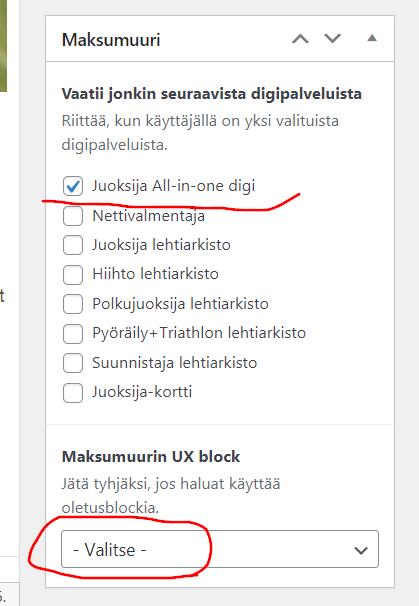Image resolution: width=419 pixels, height=606 pixels.
Task: Check the Suunnistaja lehtiarkisto box
Action: click(73, 363)
